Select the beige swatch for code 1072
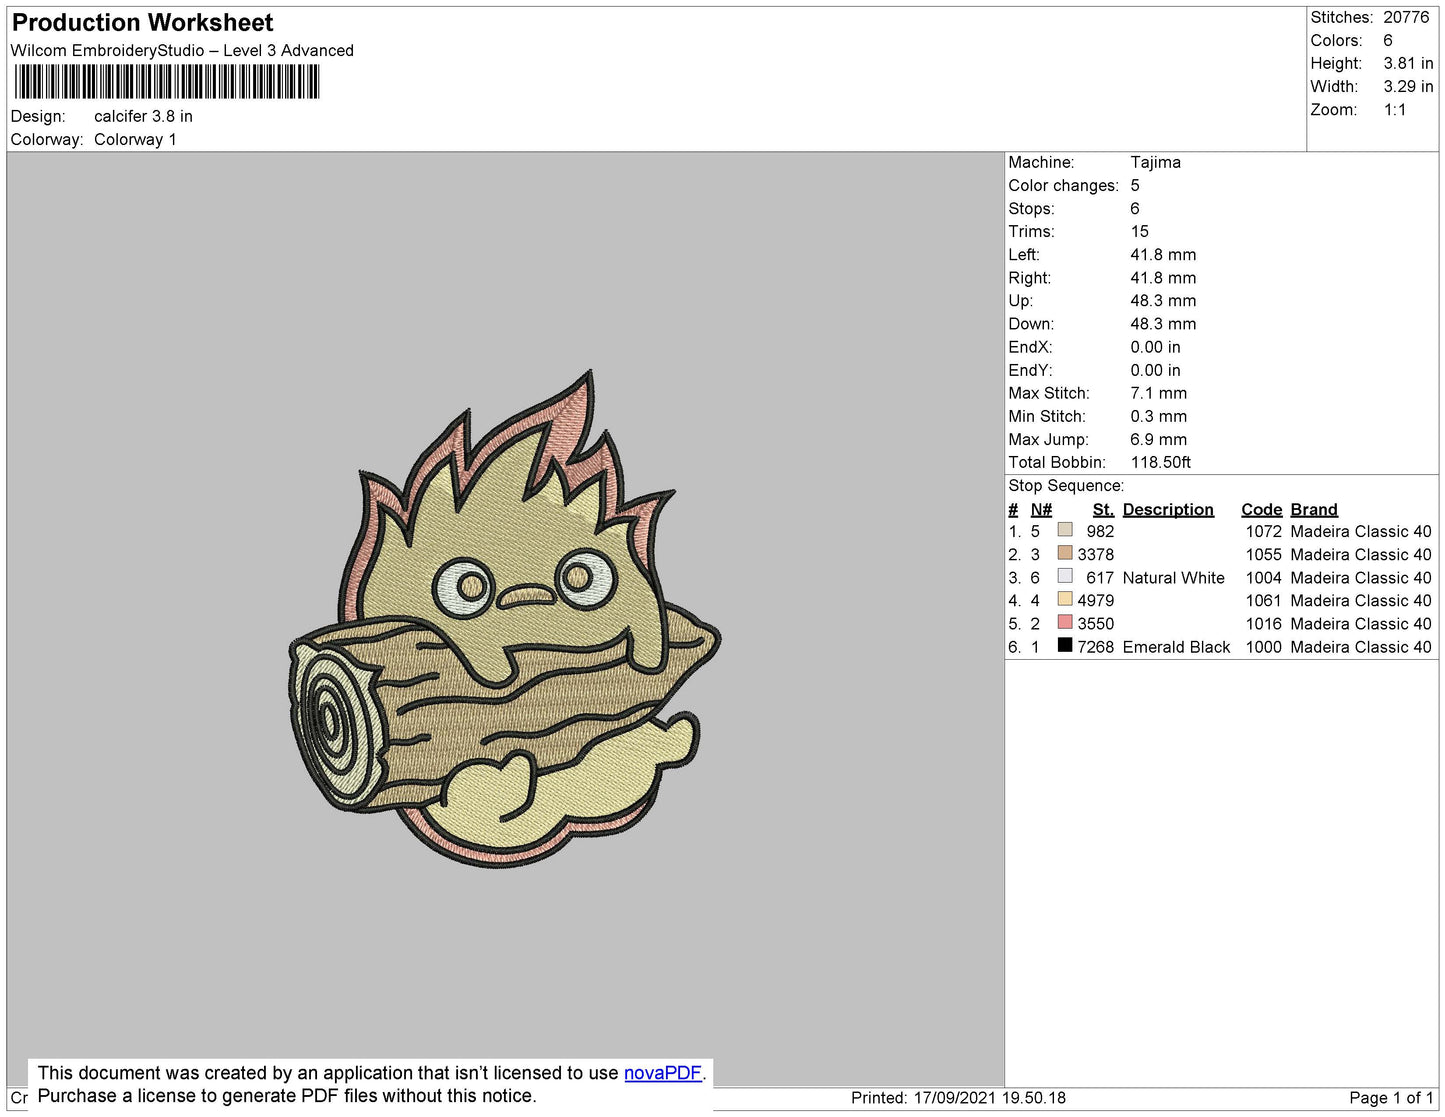Viewport: 1445px width, 1117px height. (1065, 531)
